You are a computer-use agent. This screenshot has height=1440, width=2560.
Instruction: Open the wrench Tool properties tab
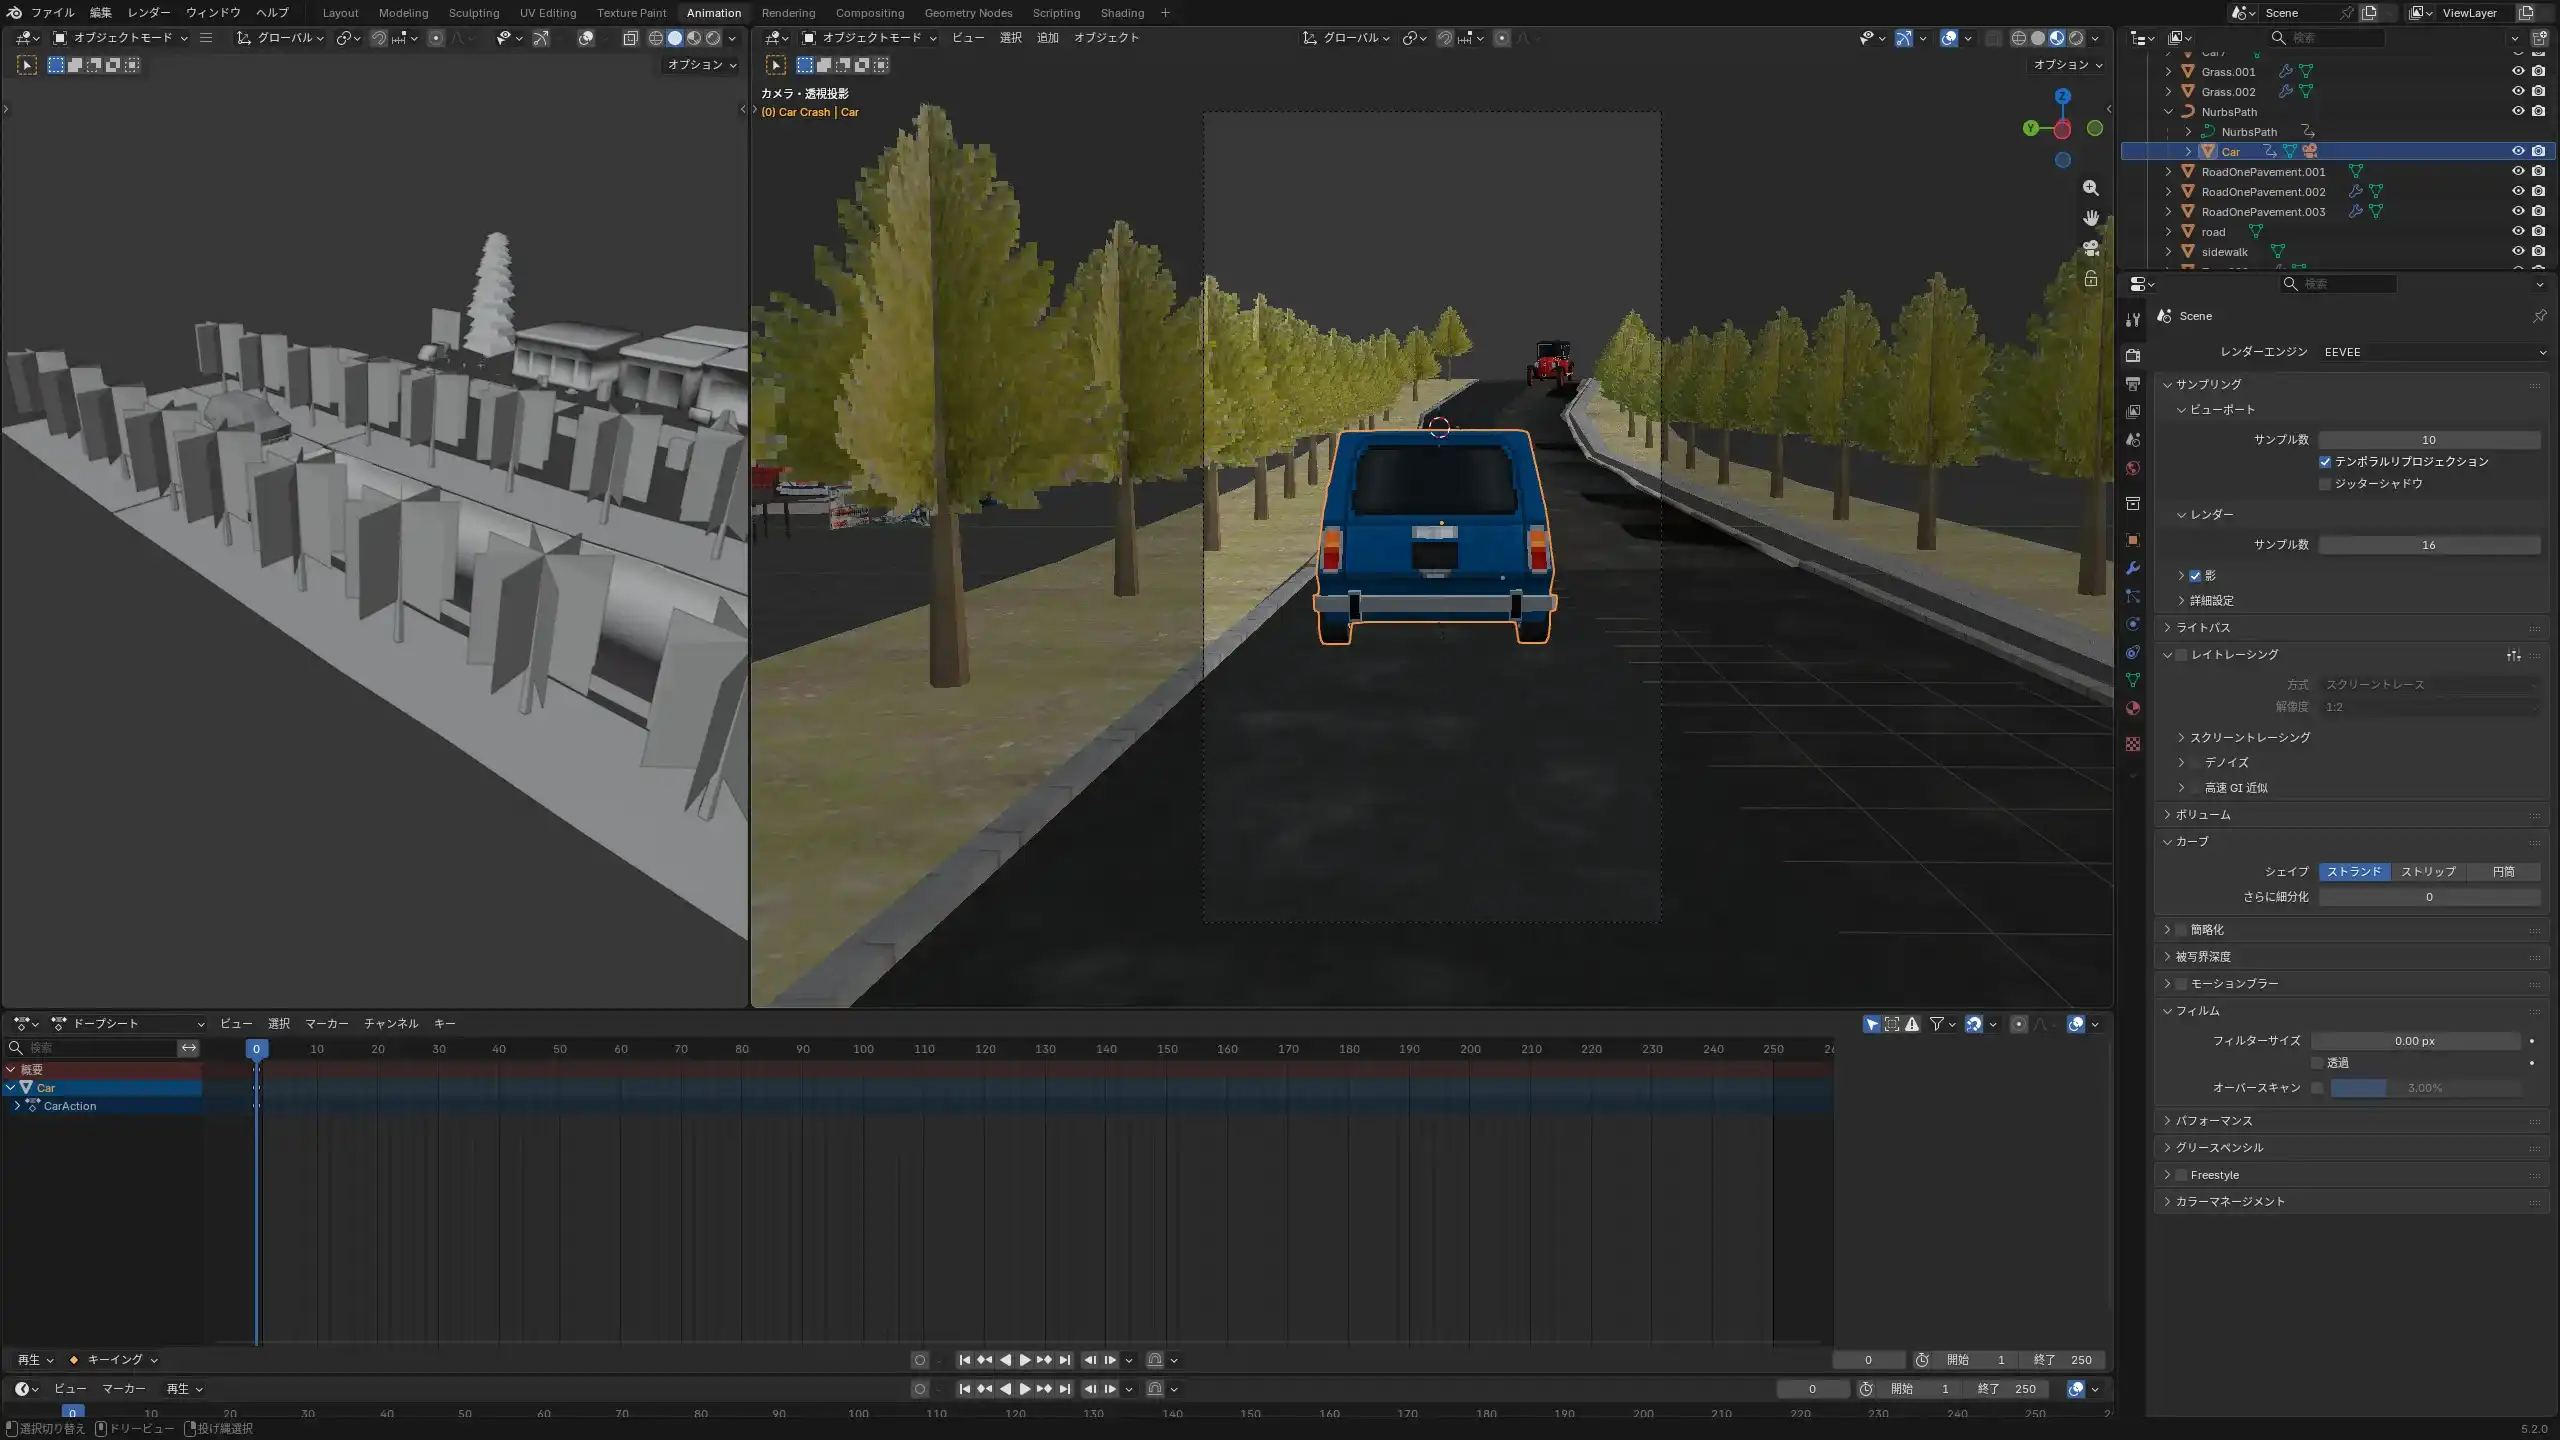[2133, 320]
